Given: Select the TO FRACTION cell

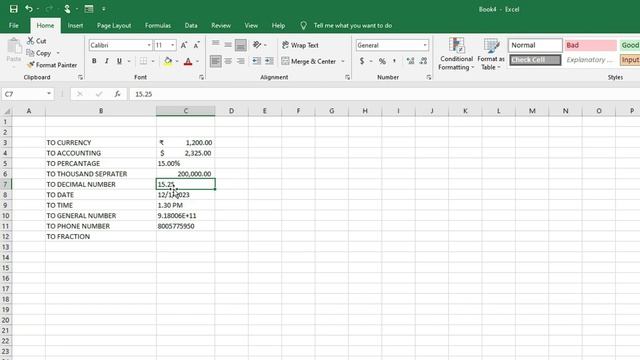Looking at the screenshot, I should pyautogui.click(x=101, y=236).
